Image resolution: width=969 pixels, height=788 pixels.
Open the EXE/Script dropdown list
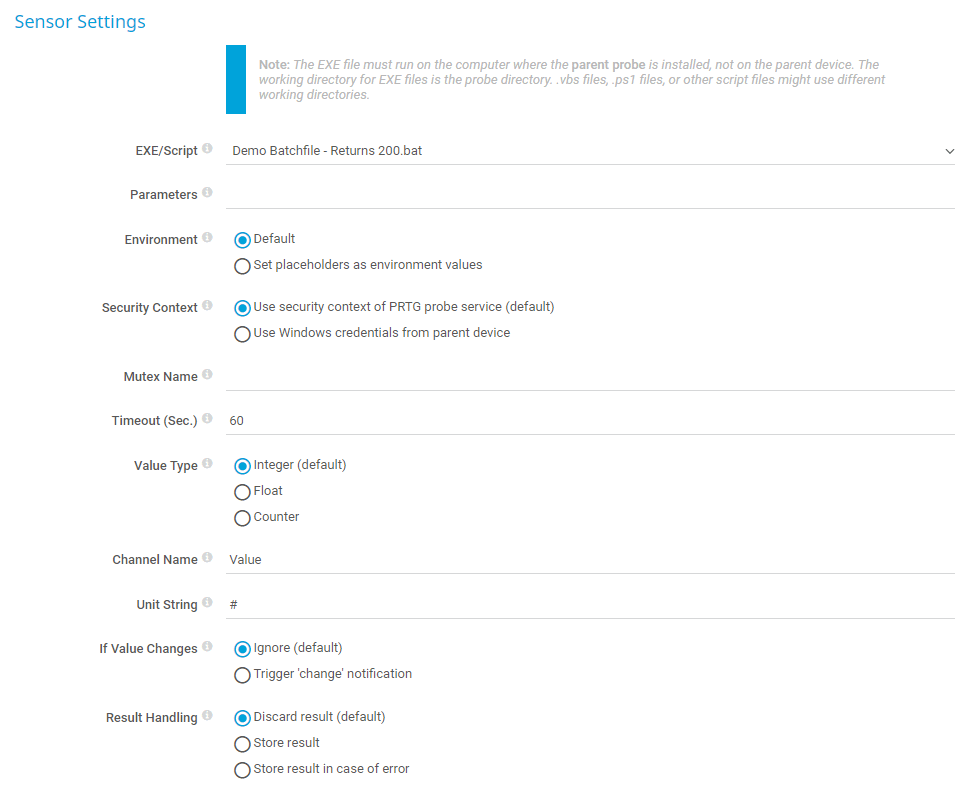point(590,151)
